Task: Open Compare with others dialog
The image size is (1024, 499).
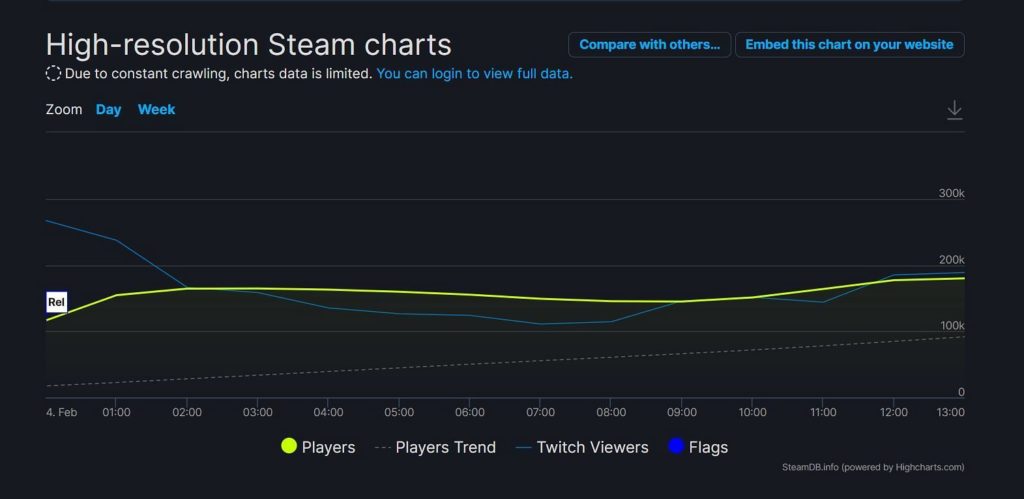Action: pos(650,45)
